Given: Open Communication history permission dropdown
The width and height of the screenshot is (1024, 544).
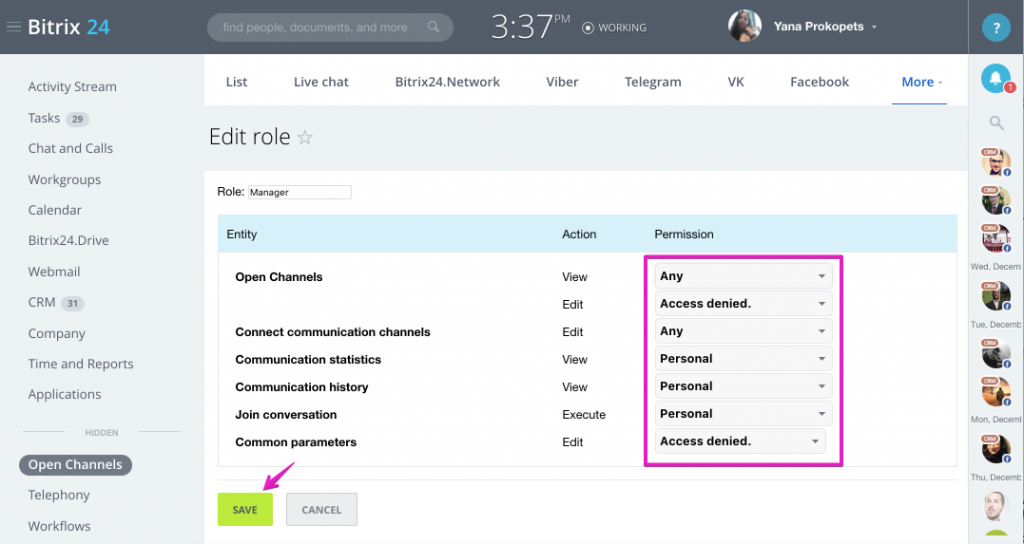Looking at the screenshot, I should pos(743,386).
